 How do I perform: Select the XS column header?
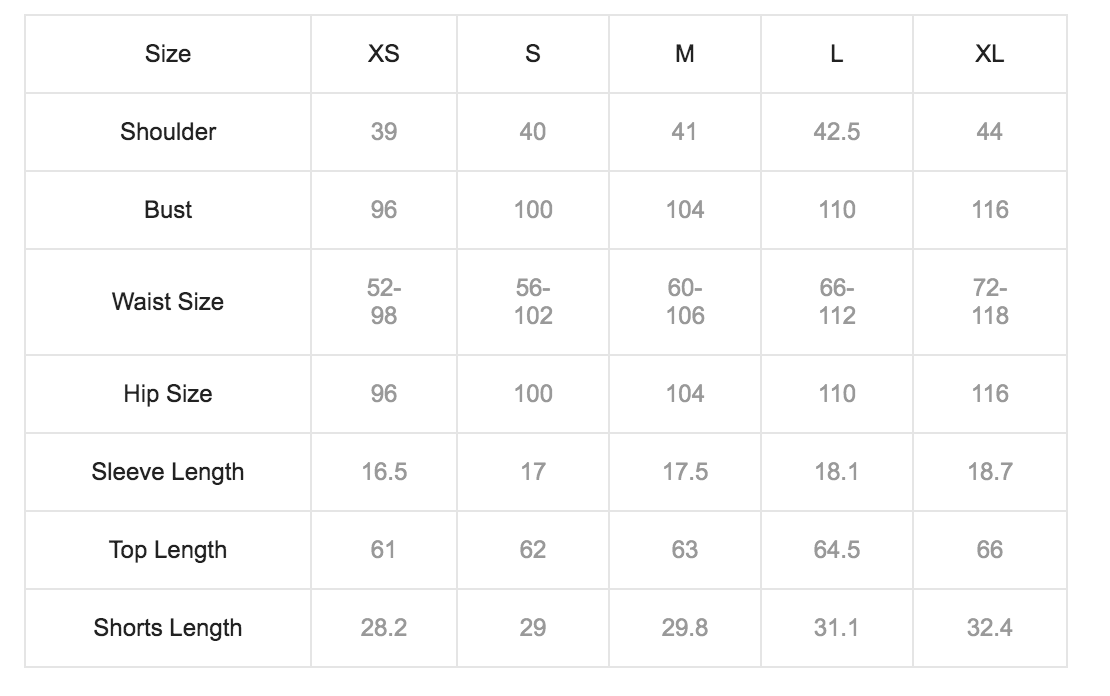pyautogui.click(x=384, y=54)
